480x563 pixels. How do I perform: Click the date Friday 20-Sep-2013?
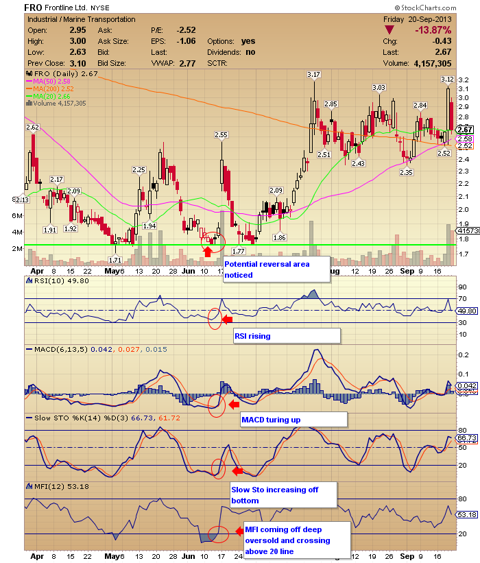(x=417, y=19)
